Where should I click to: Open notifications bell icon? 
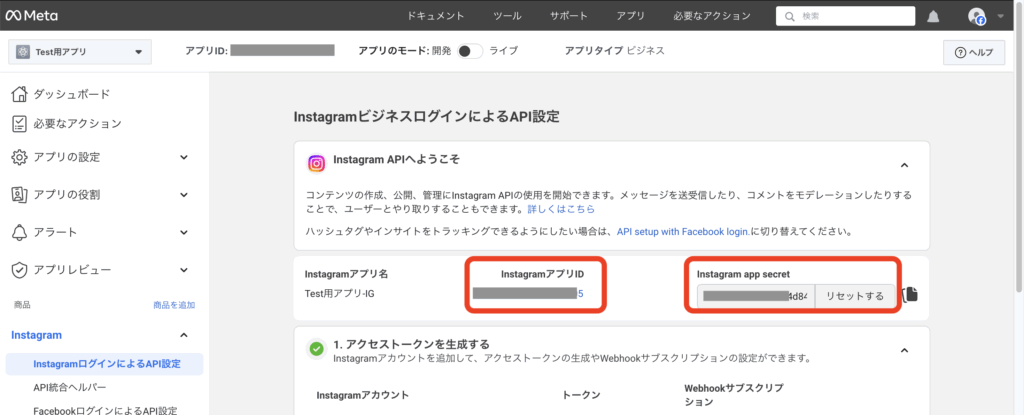click(x=933, y=16)
